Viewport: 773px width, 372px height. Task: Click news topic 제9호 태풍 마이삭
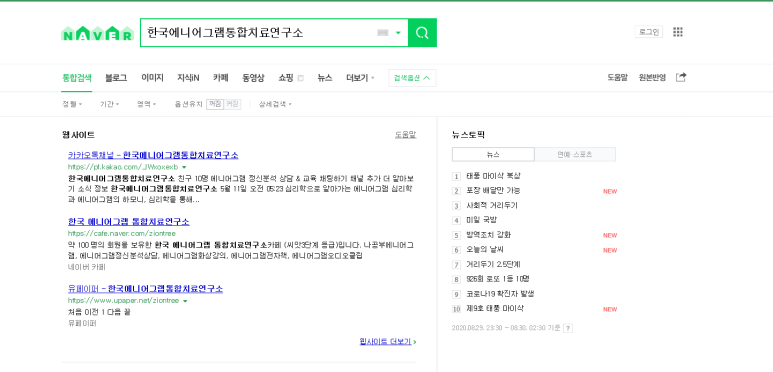494,309
